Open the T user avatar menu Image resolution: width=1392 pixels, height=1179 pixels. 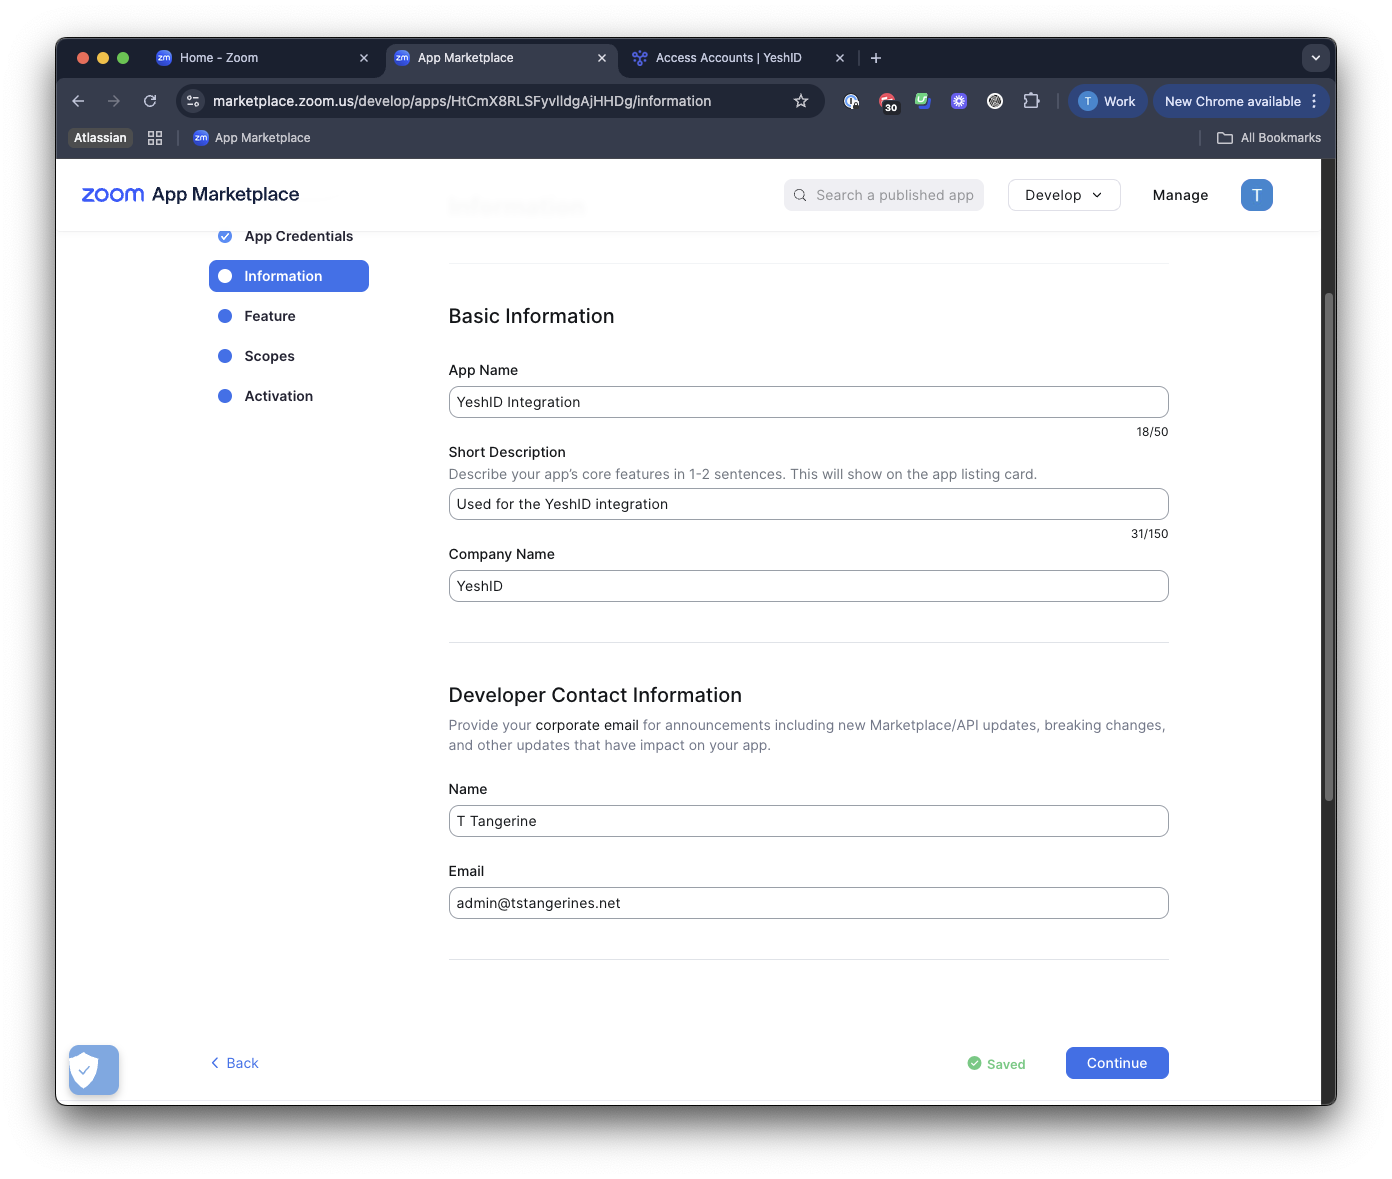1257,195
